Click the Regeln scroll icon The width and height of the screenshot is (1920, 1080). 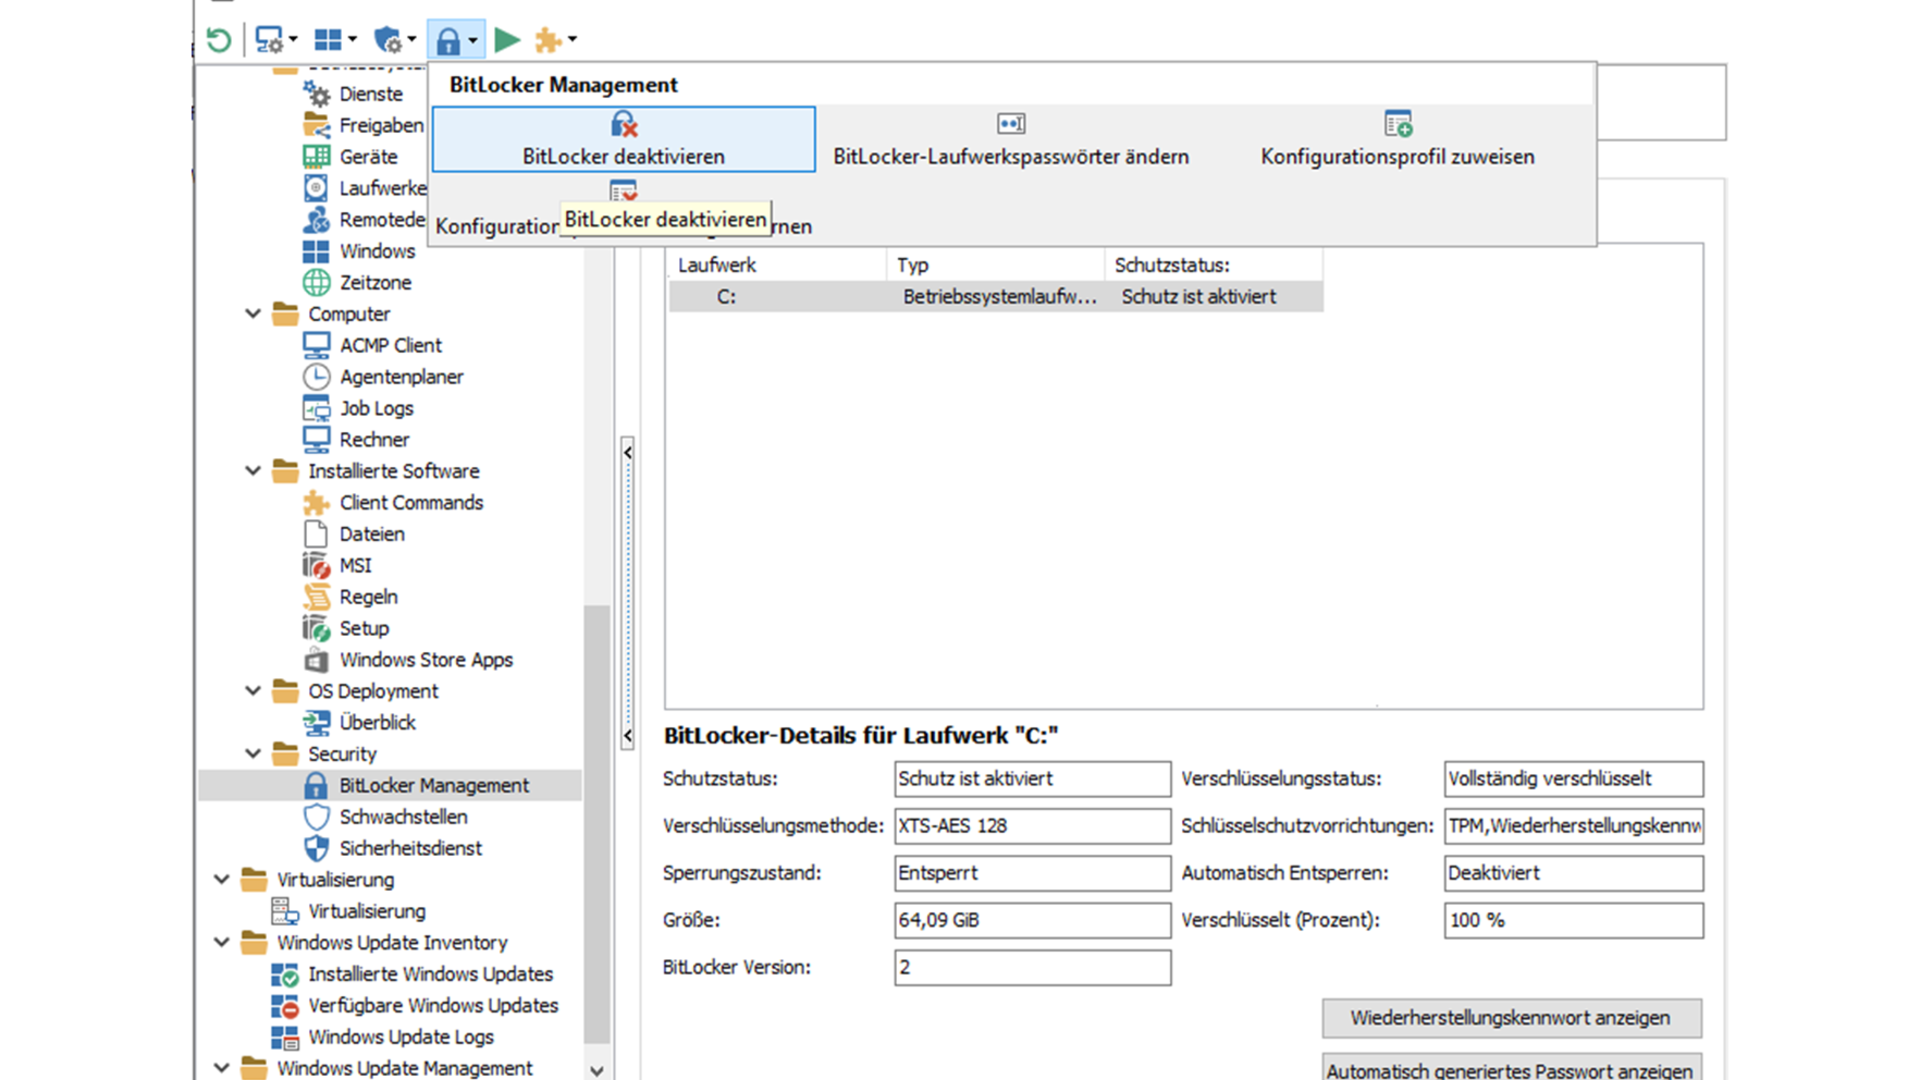click(x=316, y=597)
